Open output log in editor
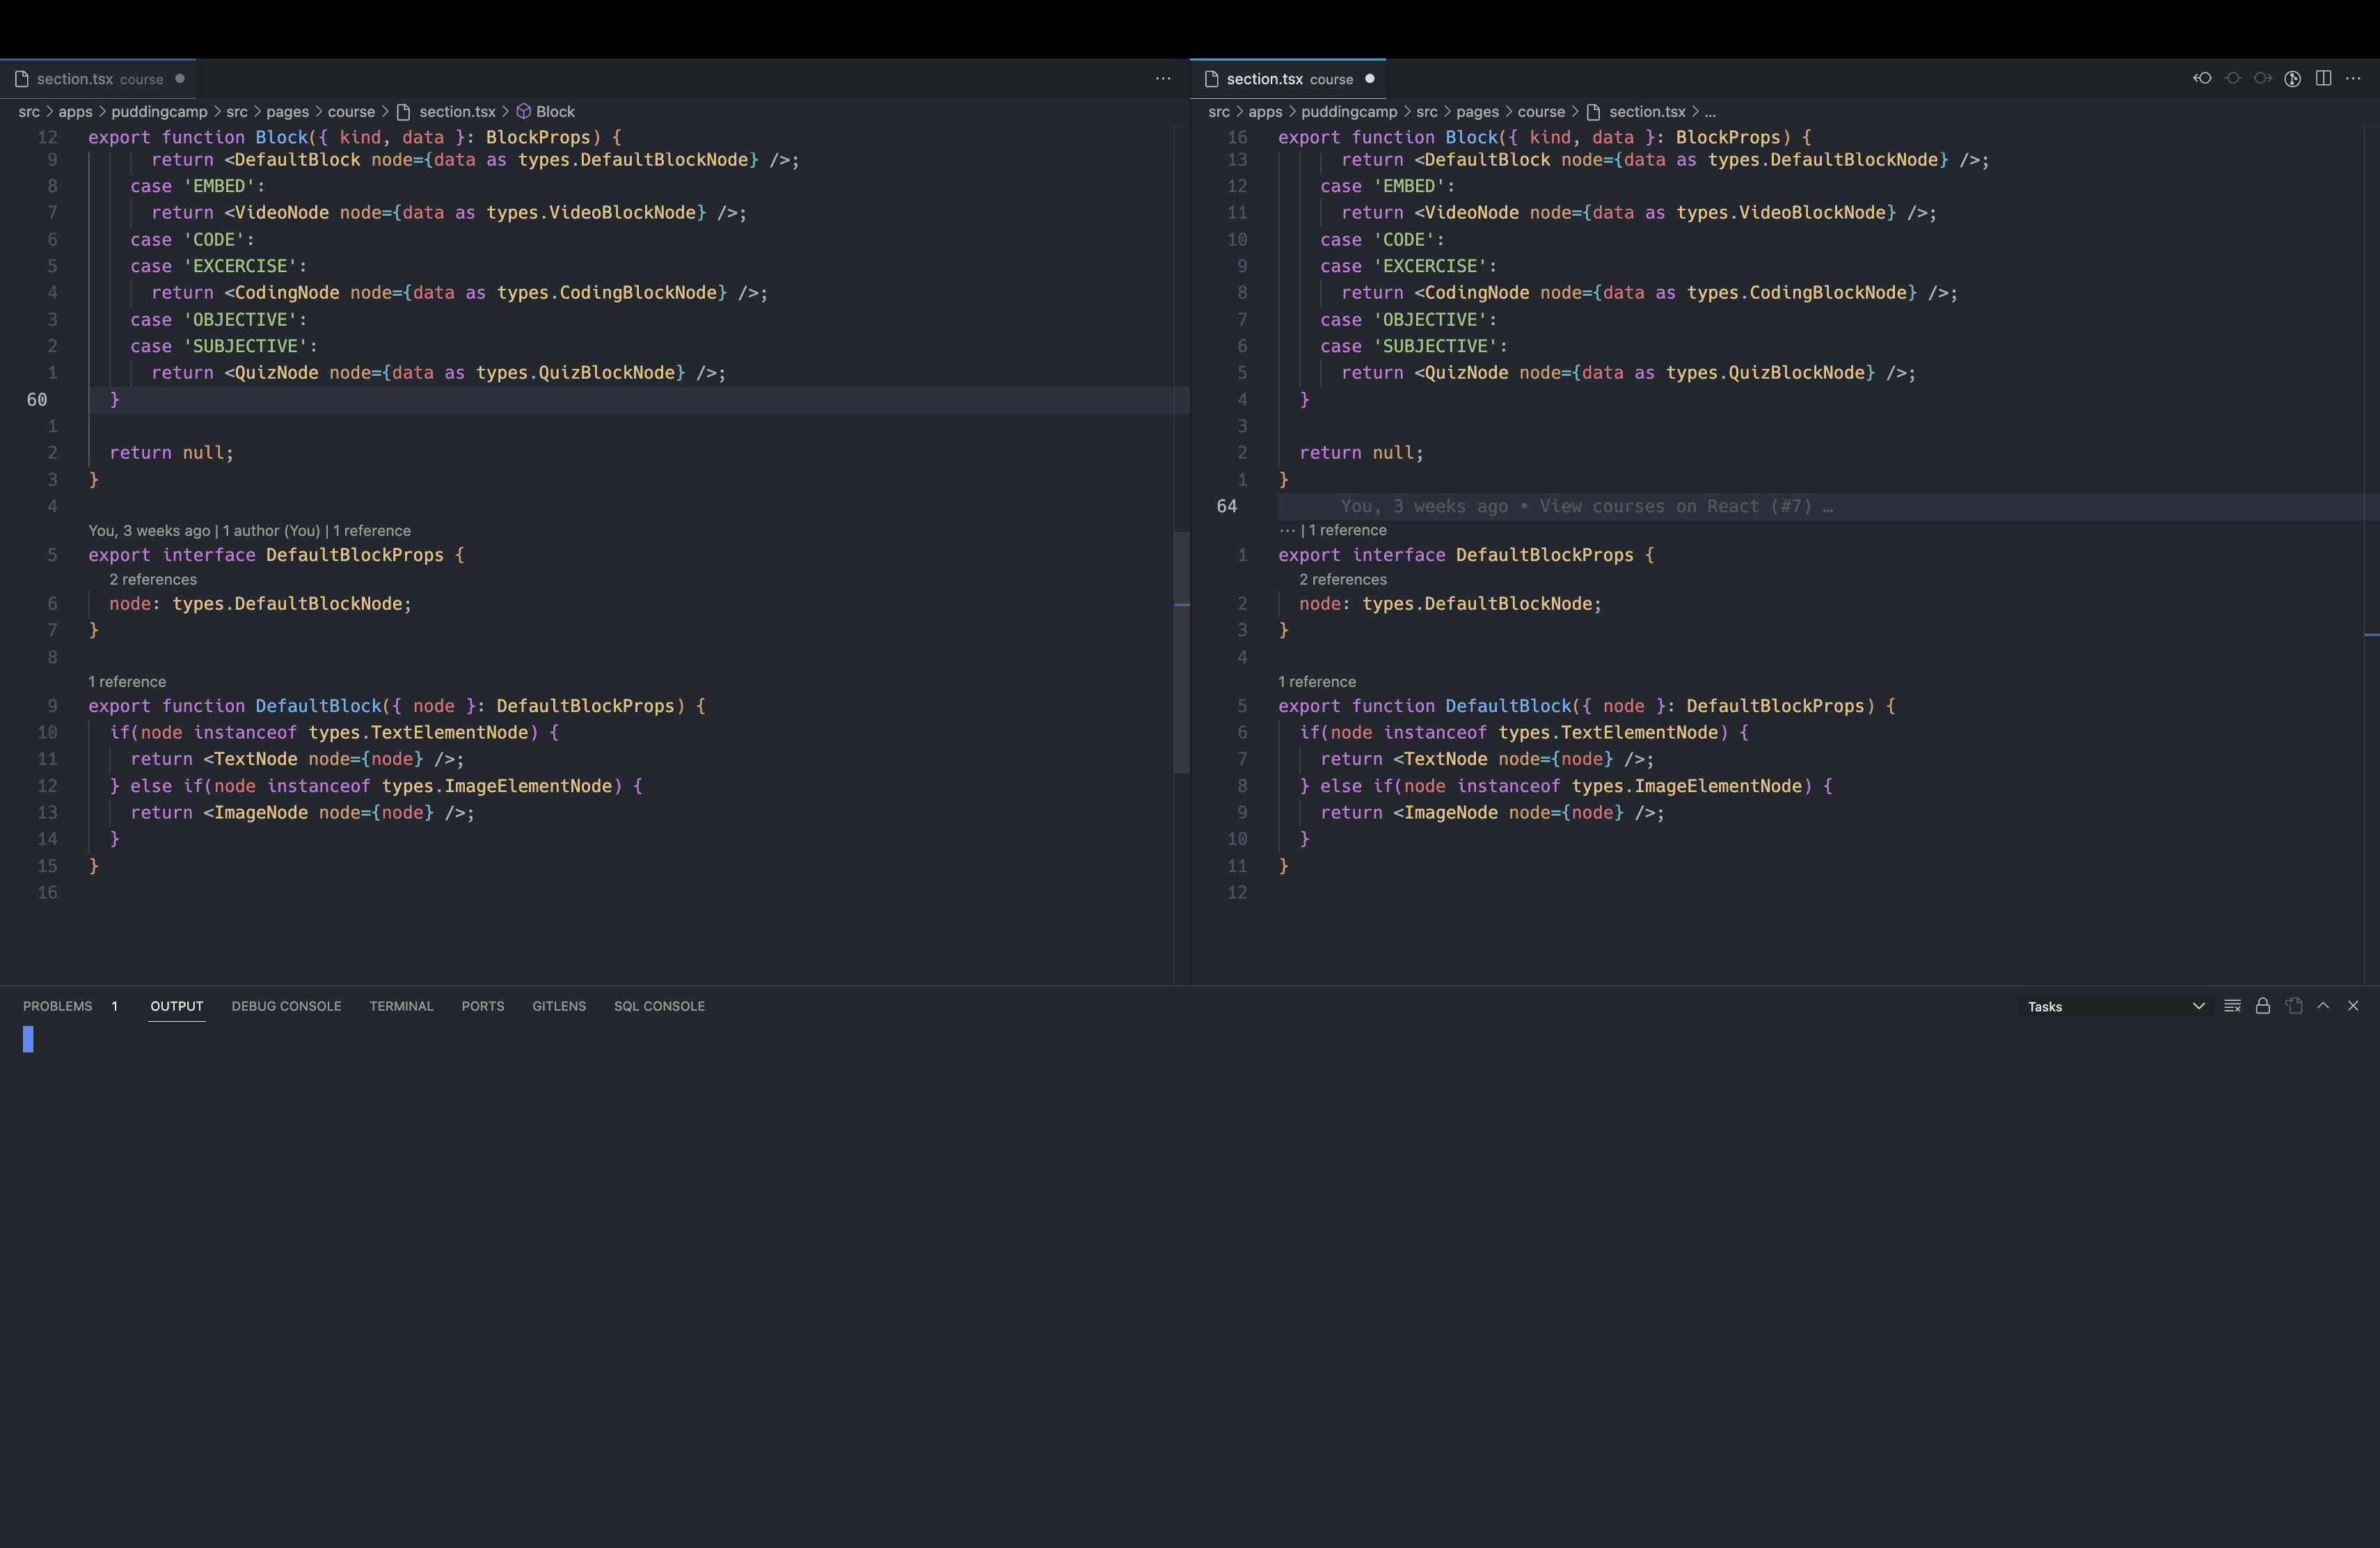Screen dimensions: 2380x1548 point(2294,1006)
